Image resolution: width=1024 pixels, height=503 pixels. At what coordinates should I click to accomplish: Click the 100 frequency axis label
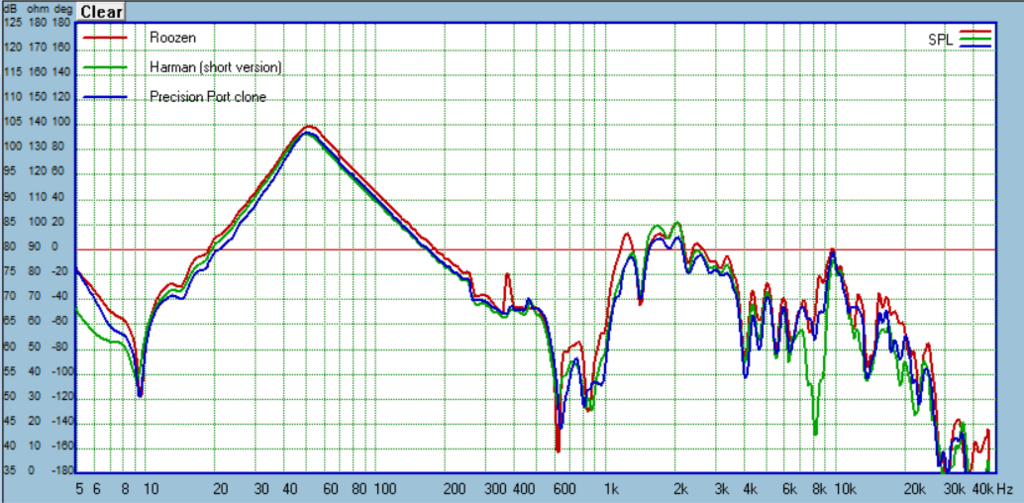[387, 488]
